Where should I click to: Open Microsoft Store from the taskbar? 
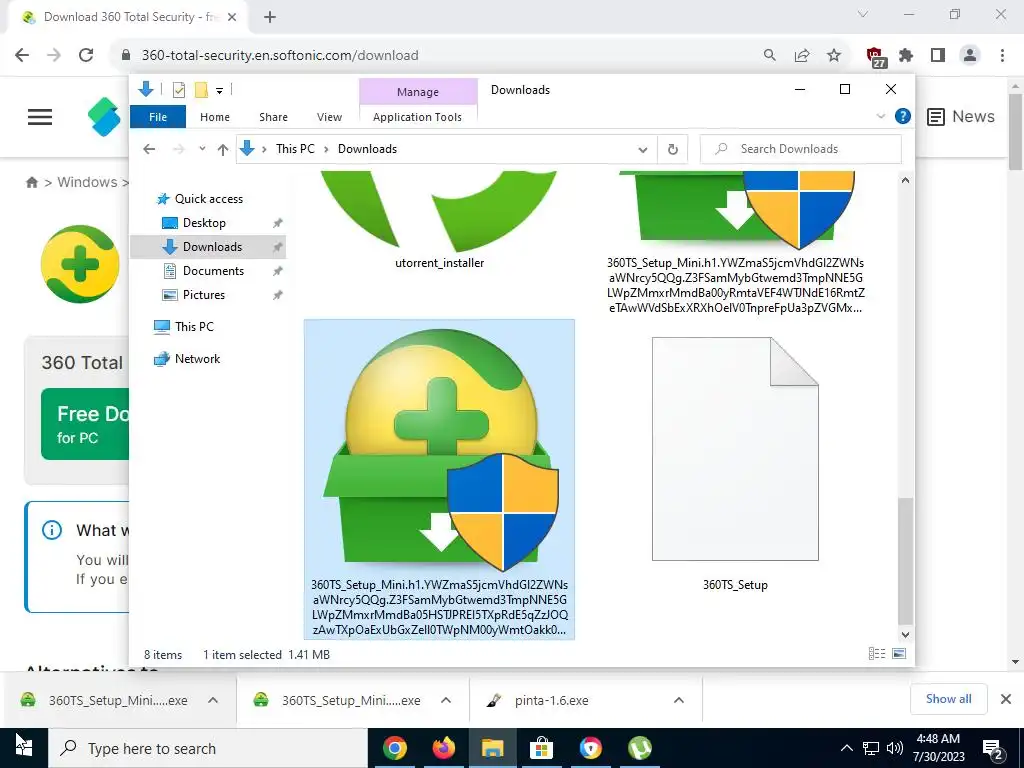541,748
